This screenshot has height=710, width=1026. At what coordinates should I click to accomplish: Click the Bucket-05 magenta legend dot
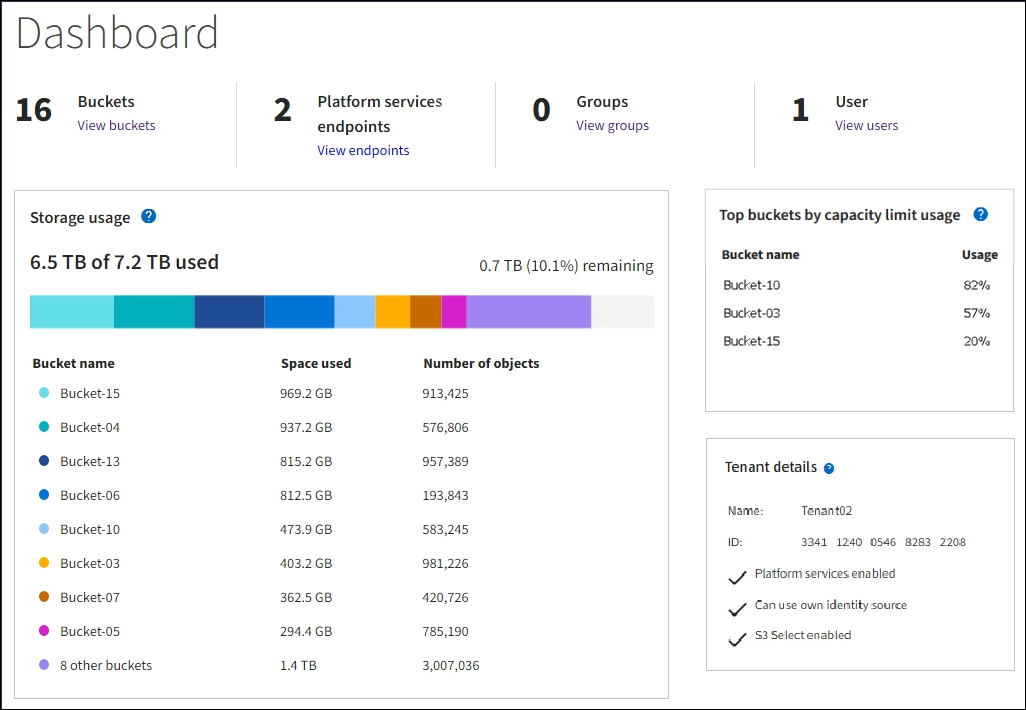(44, 632)
